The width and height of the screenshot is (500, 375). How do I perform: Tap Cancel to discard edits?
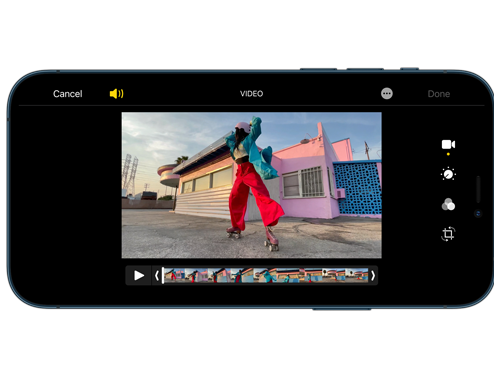68,94
